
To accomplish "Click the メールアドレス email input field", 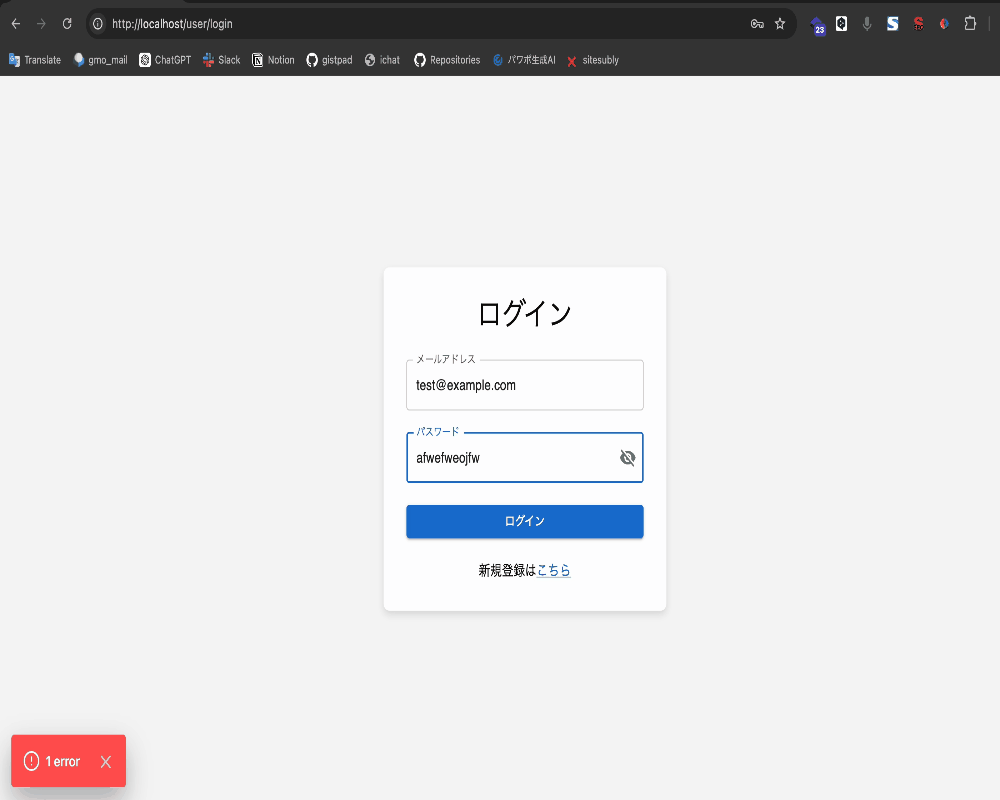I will click(524, 385).
